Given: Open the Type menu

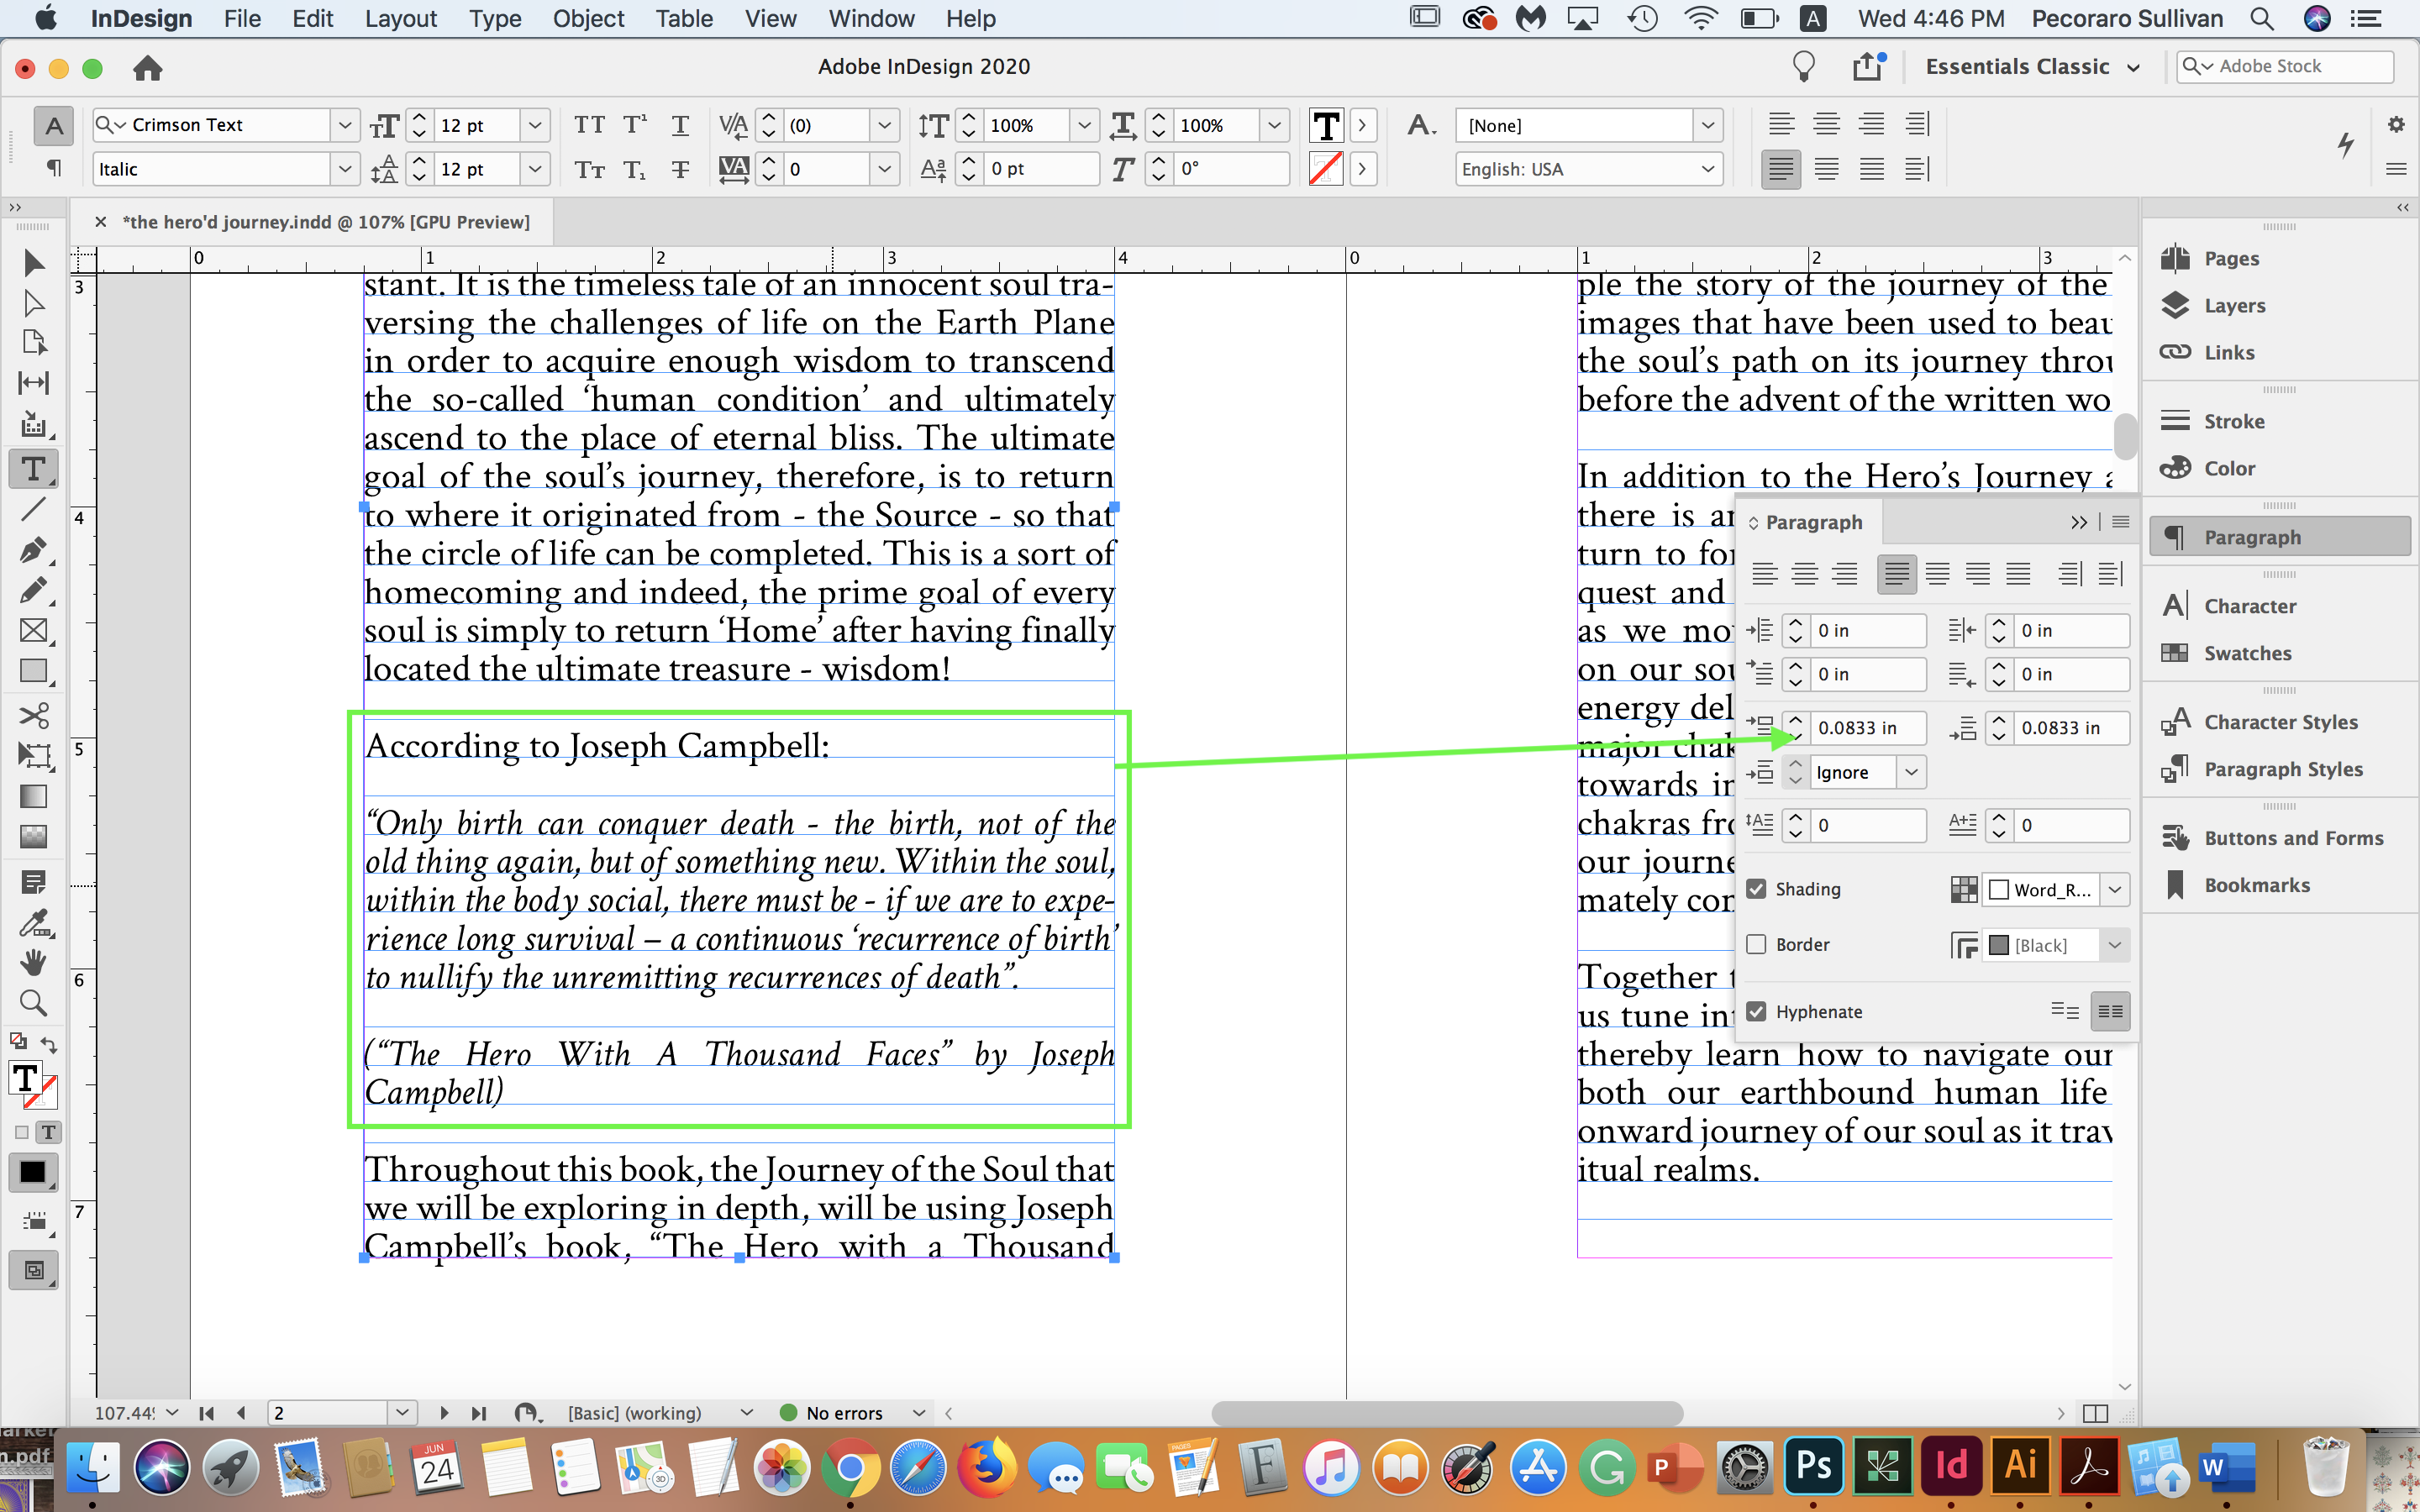Looking at the screenshot, I should click(495, 18).
